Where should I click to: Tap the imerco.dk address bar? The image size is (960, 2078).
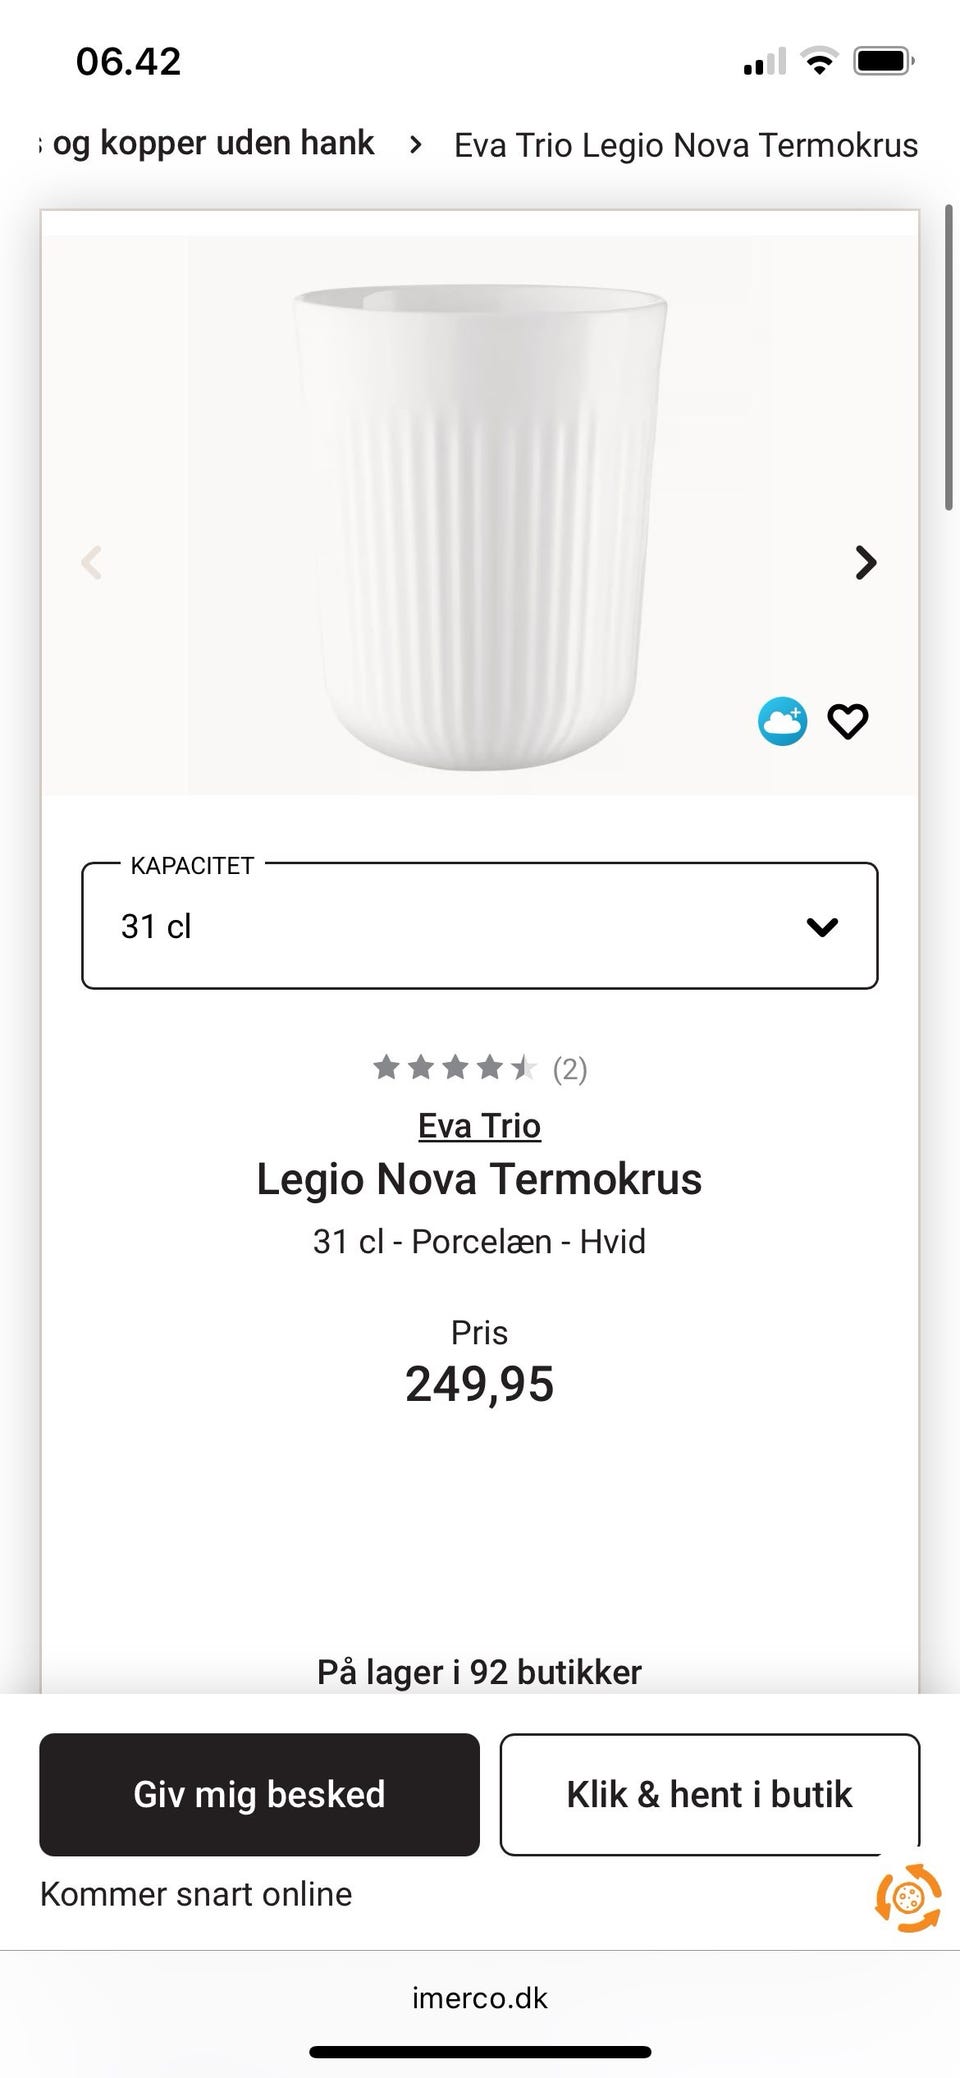pyautogui.click(x=480, y=1998)
